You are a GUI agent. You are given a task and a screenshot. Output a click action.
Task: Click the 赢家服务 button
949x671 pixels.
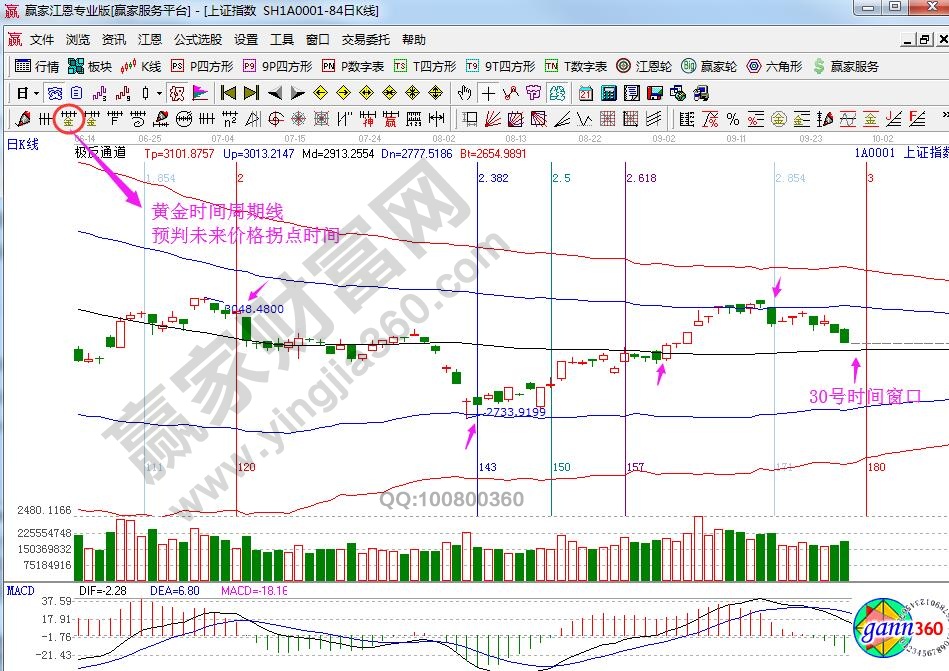pos(845,66)
